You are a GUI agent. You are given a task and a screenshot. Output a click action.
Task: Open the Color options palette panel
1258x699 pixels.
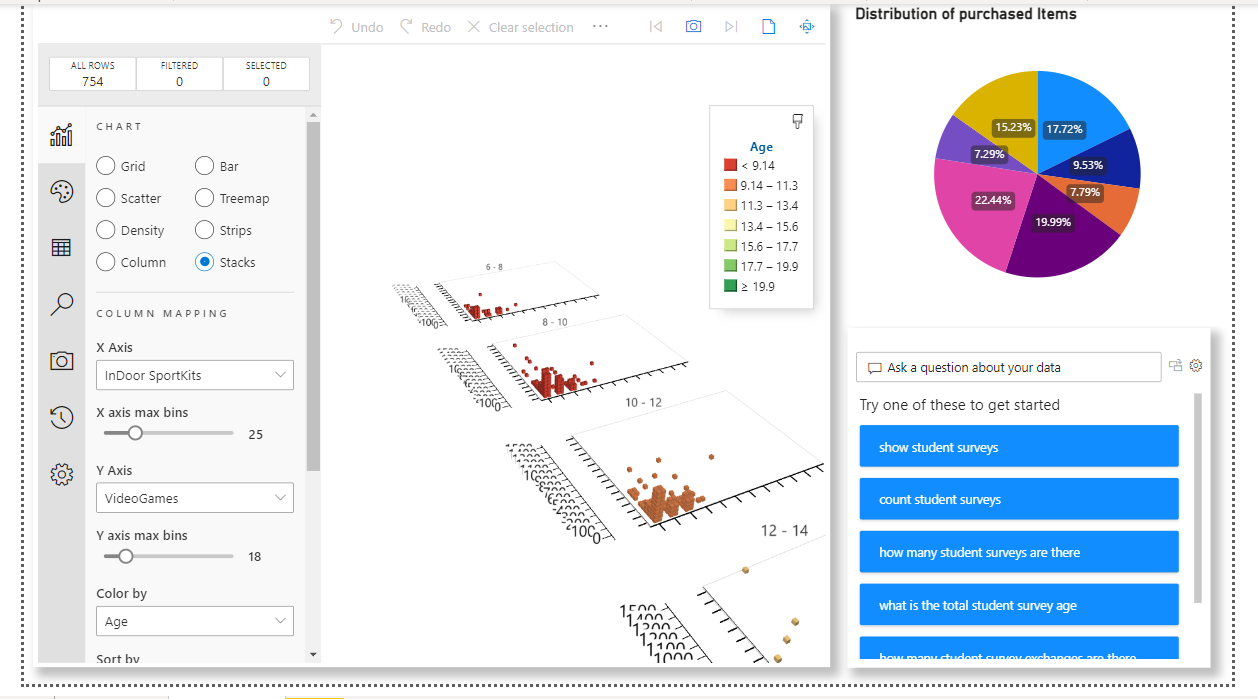click(61, 190)
